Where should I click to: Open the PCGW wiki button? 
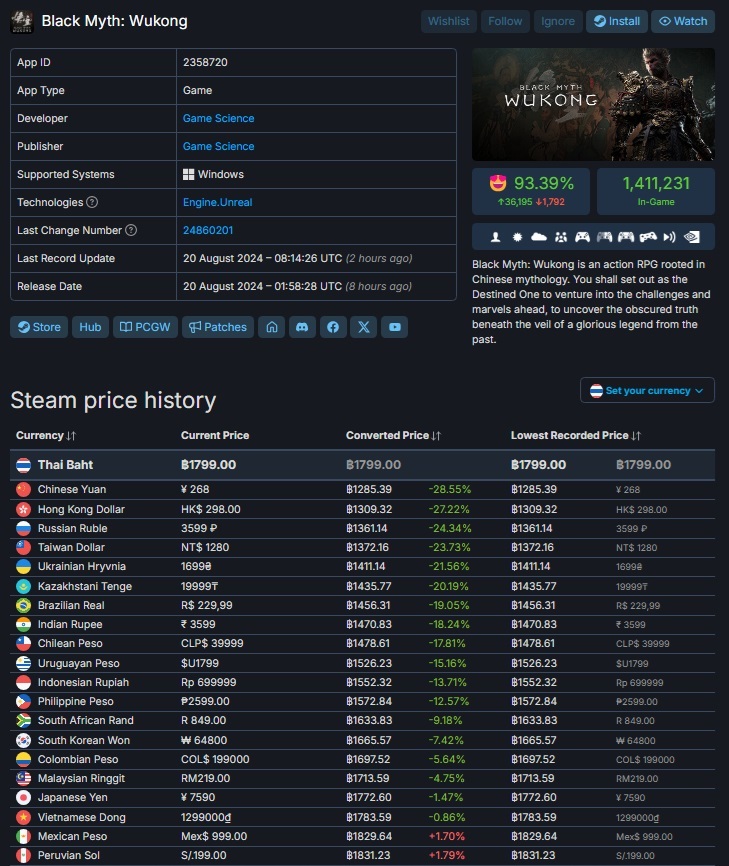tap(145, 327)
